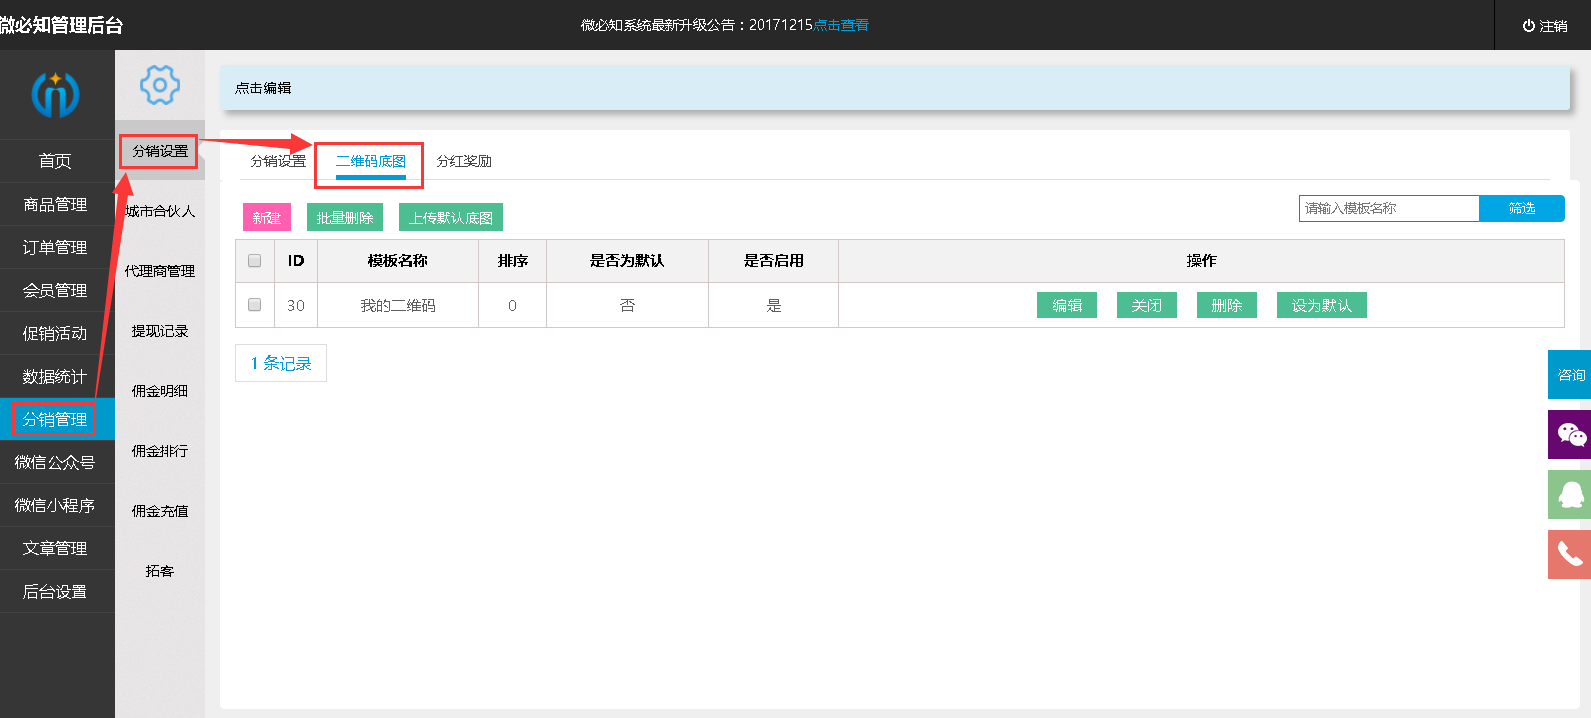Switch to the 分销设置 tab

click(278, 161)
